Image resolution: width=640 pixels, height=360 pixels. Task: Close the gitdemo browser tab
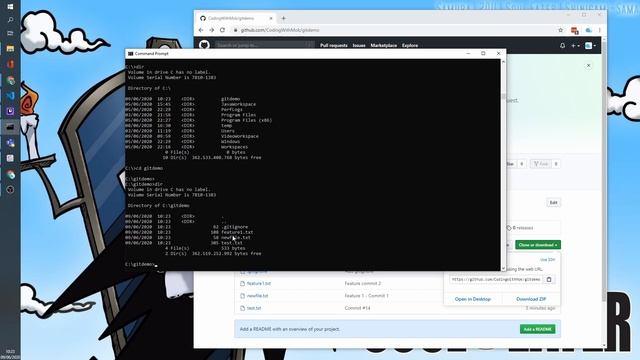coord(271,18)
